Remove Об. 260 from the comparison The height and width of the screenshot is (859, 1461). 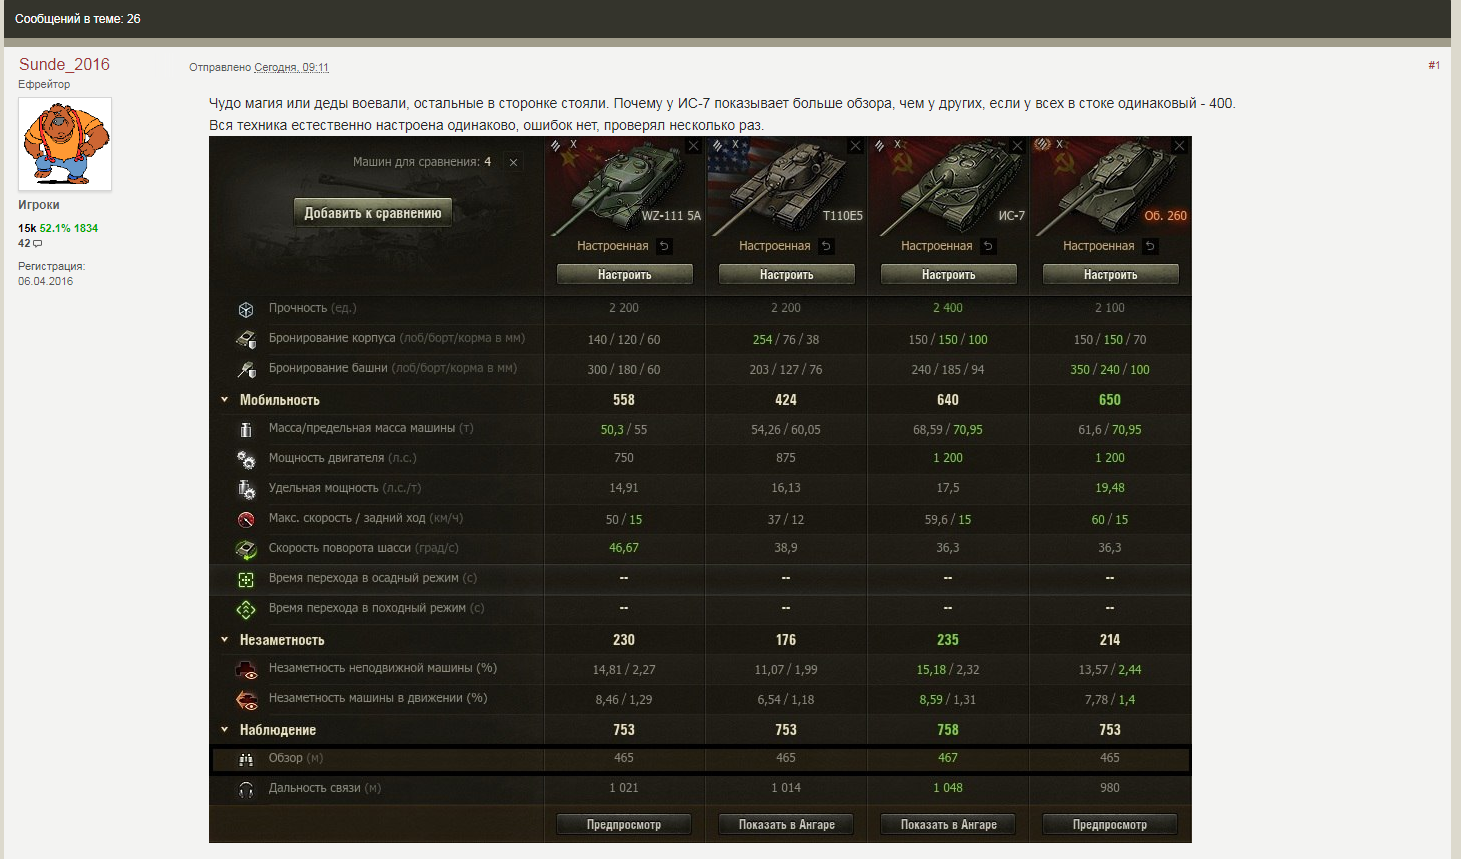tap(1179, 146)
